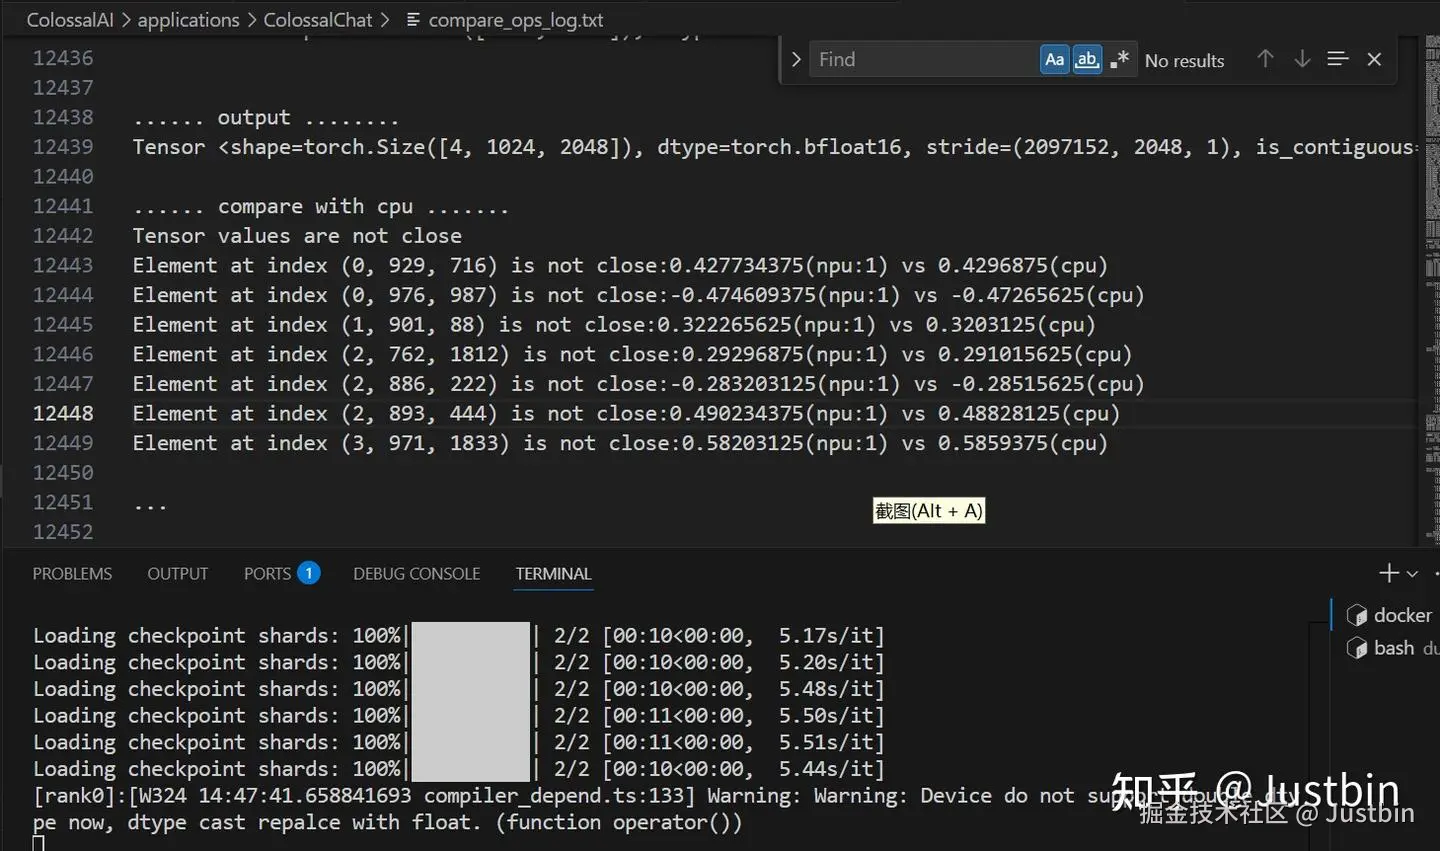Image resolution: width=1440 pixels, height=851 pixels.
Task: Click line with index (3, 971, 1833)
Action: pos(620,443)
